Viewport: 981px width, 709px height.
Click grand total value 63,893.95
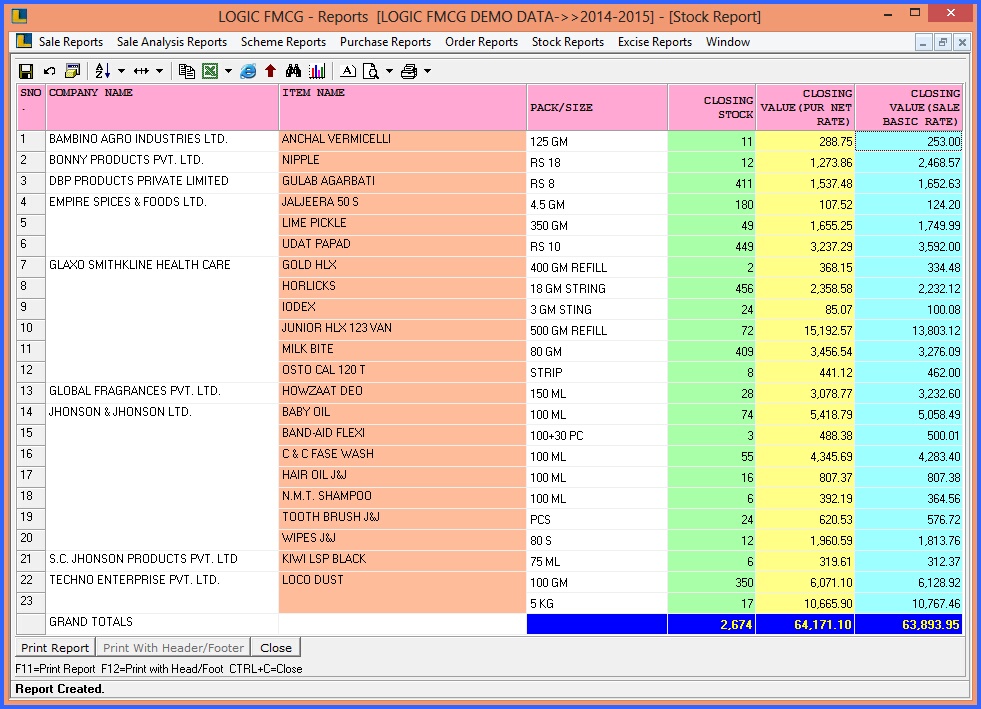[x=909, y=624]
